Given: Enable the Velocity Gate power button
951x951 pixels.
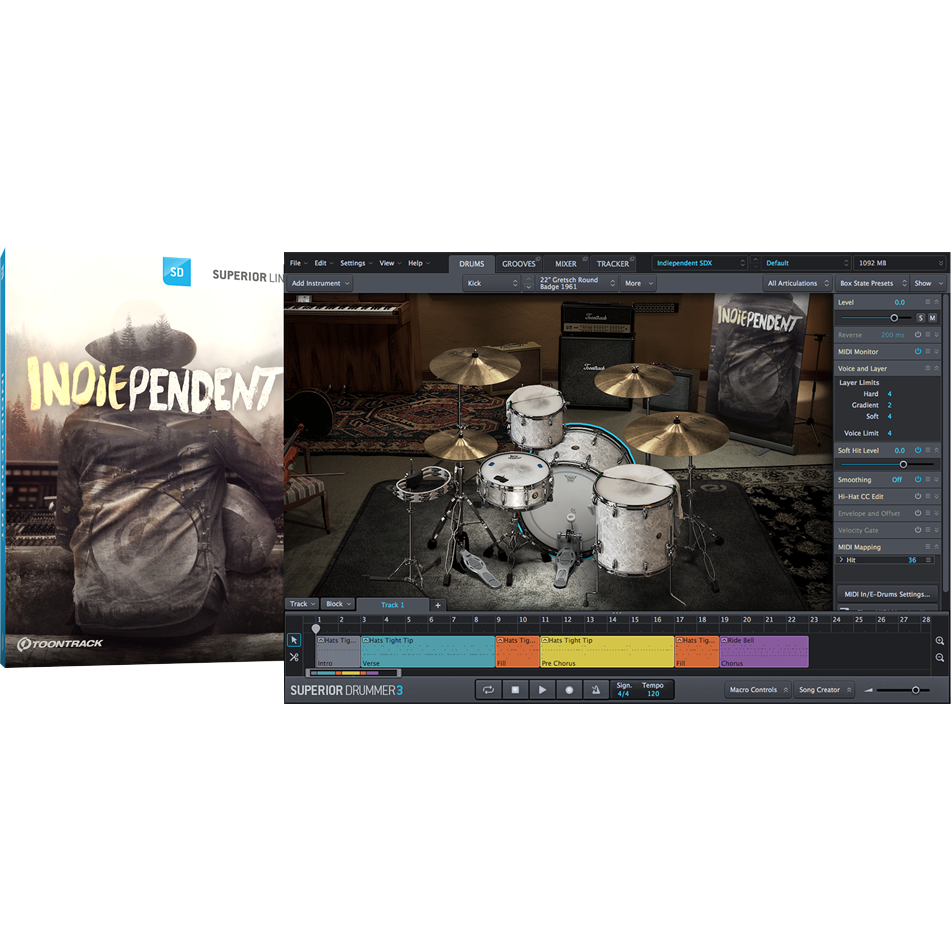Looking at the screenshot, I should (x=918, y=530).
